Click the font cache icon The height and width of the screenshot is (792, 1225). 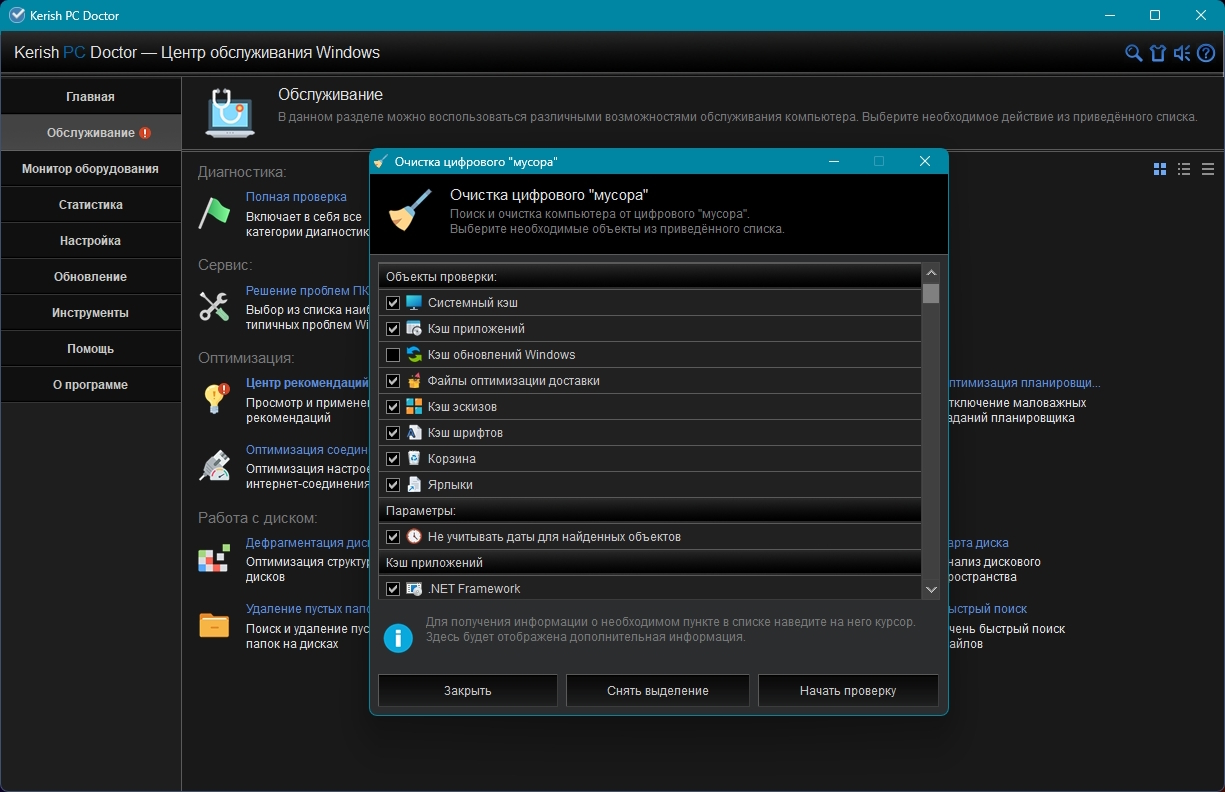click(x=414, y=433)
